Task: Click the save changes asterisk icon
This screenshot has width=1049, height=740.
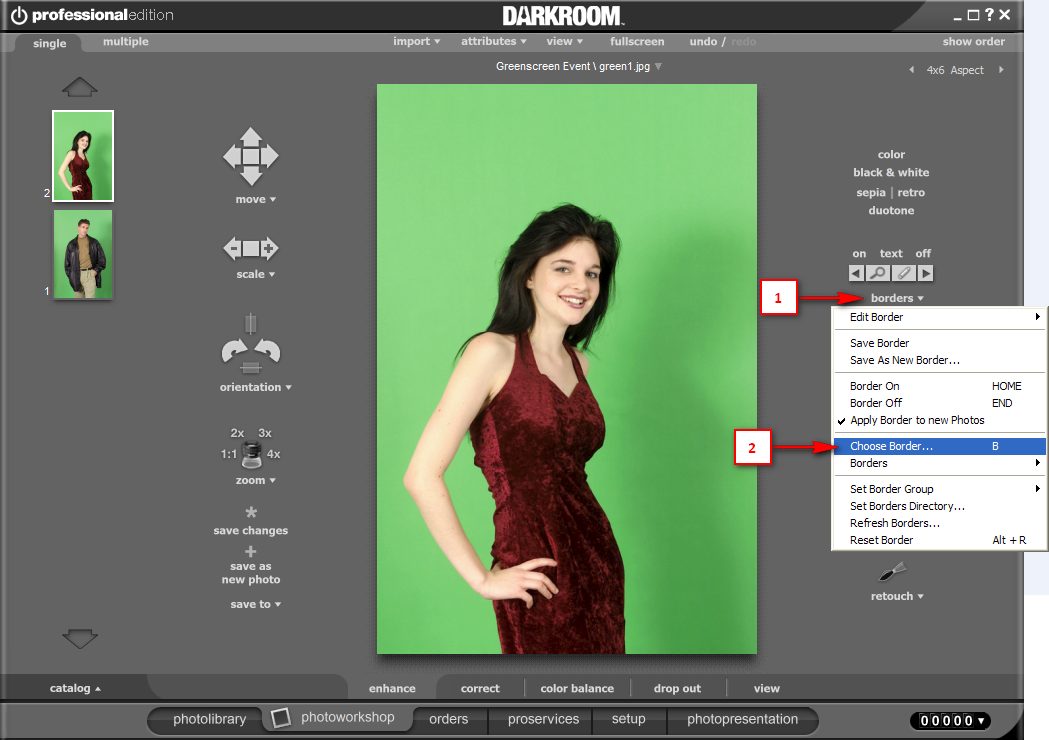Action: [251, 512]
